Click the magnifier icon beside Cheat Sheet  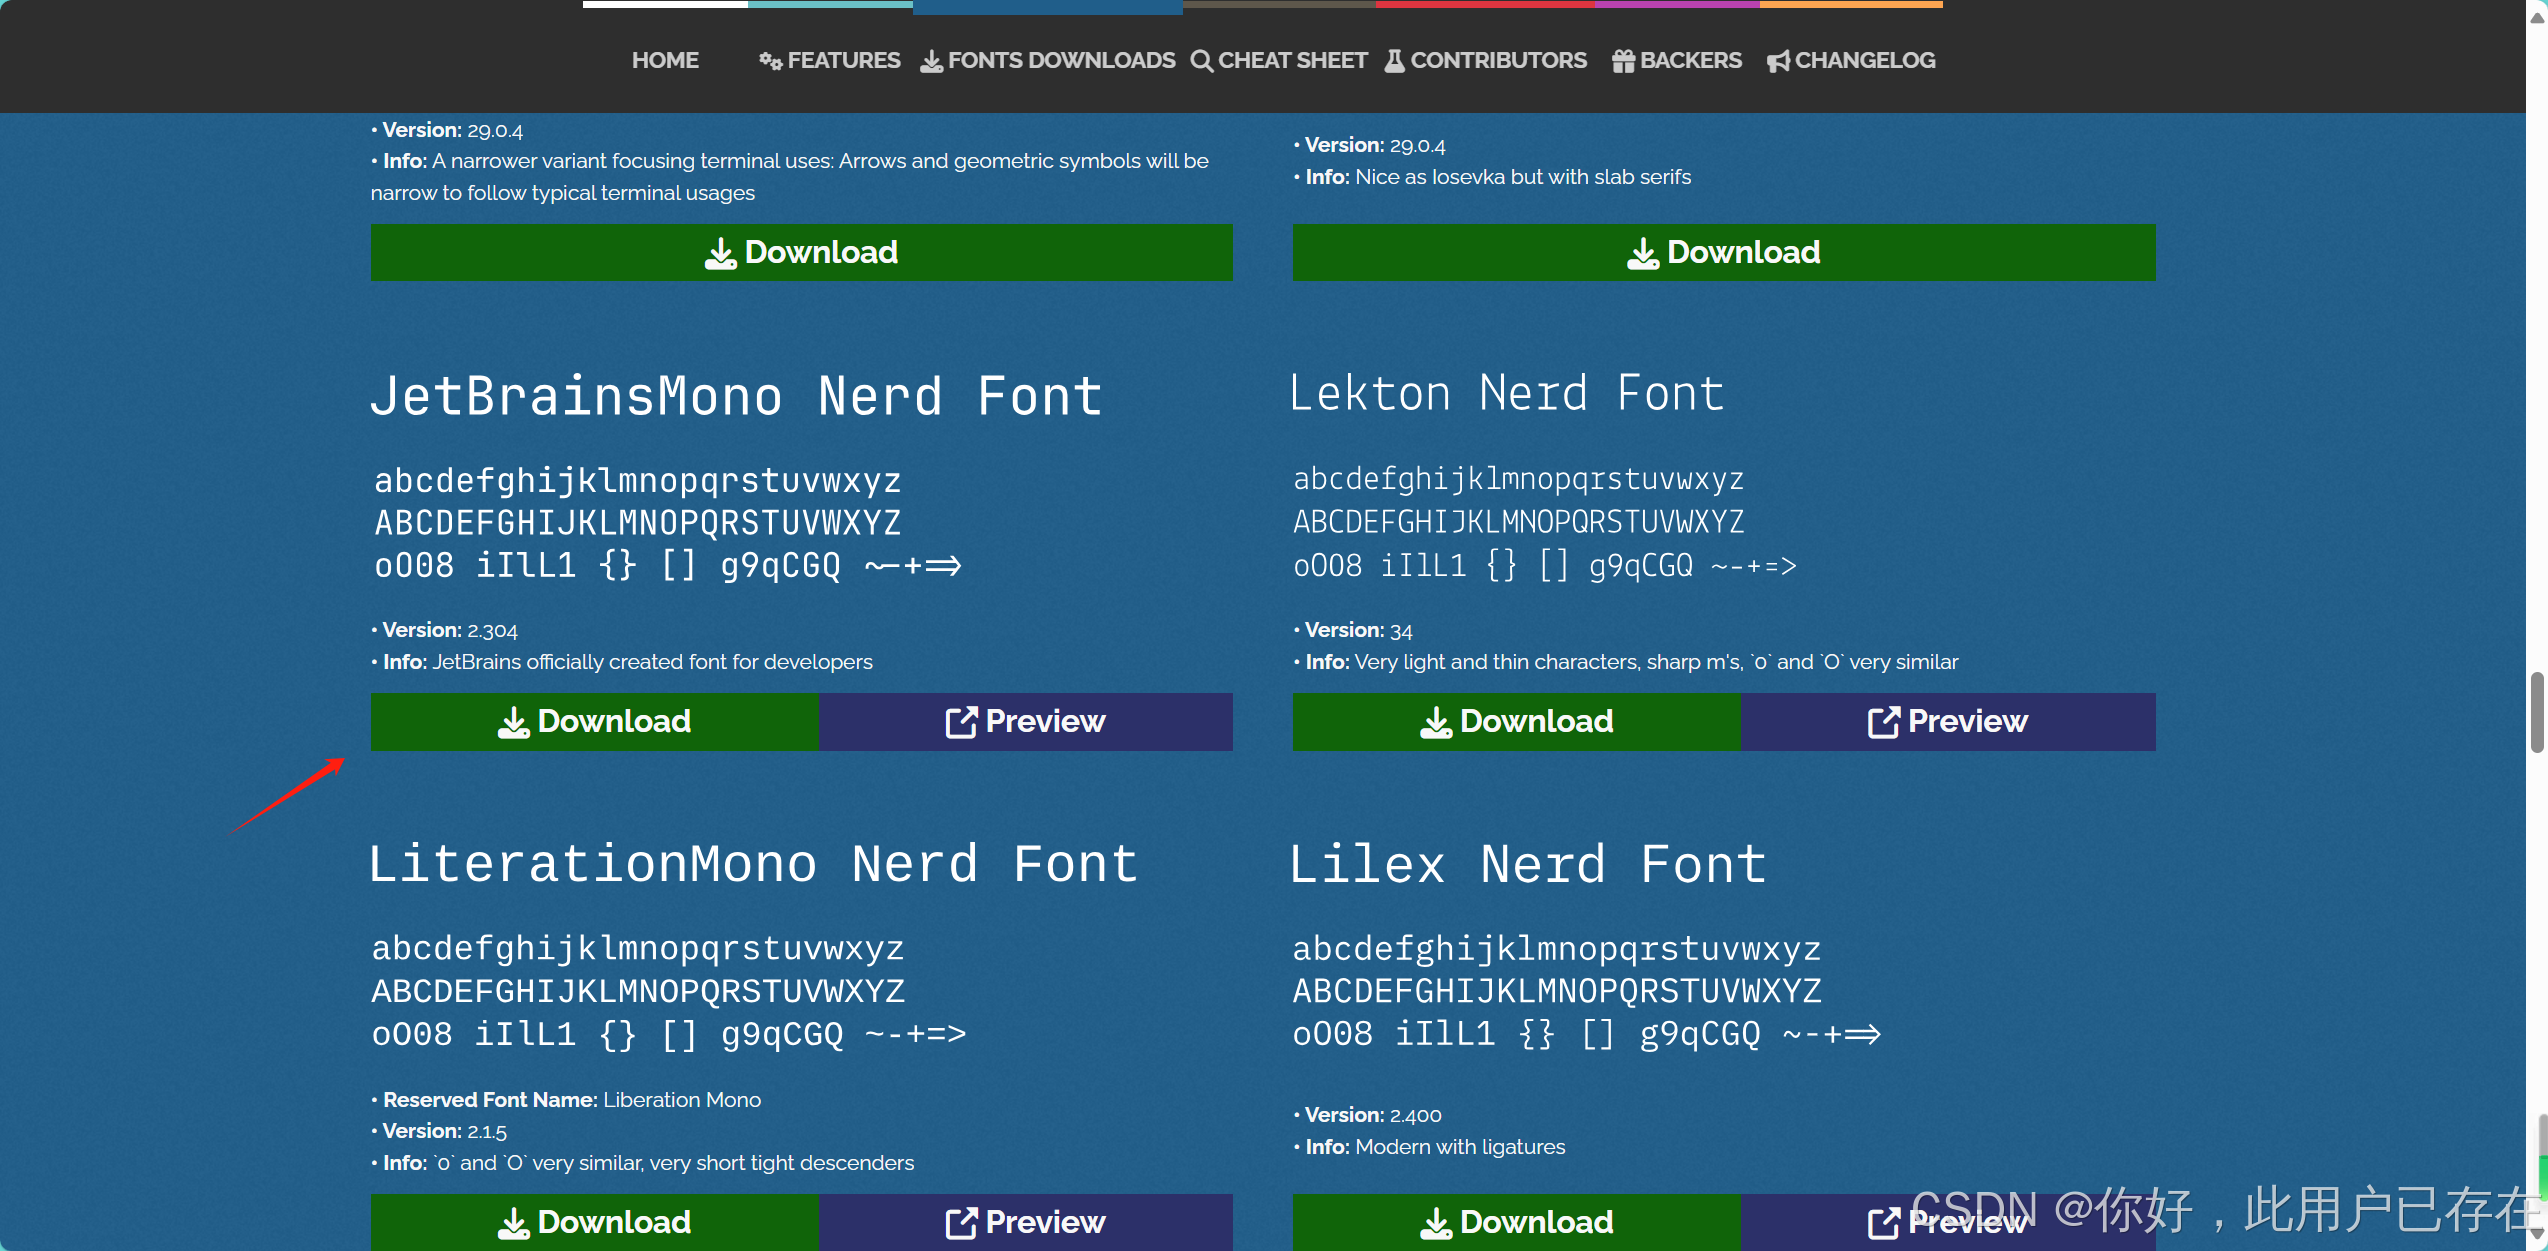(x=1201, y=61)
